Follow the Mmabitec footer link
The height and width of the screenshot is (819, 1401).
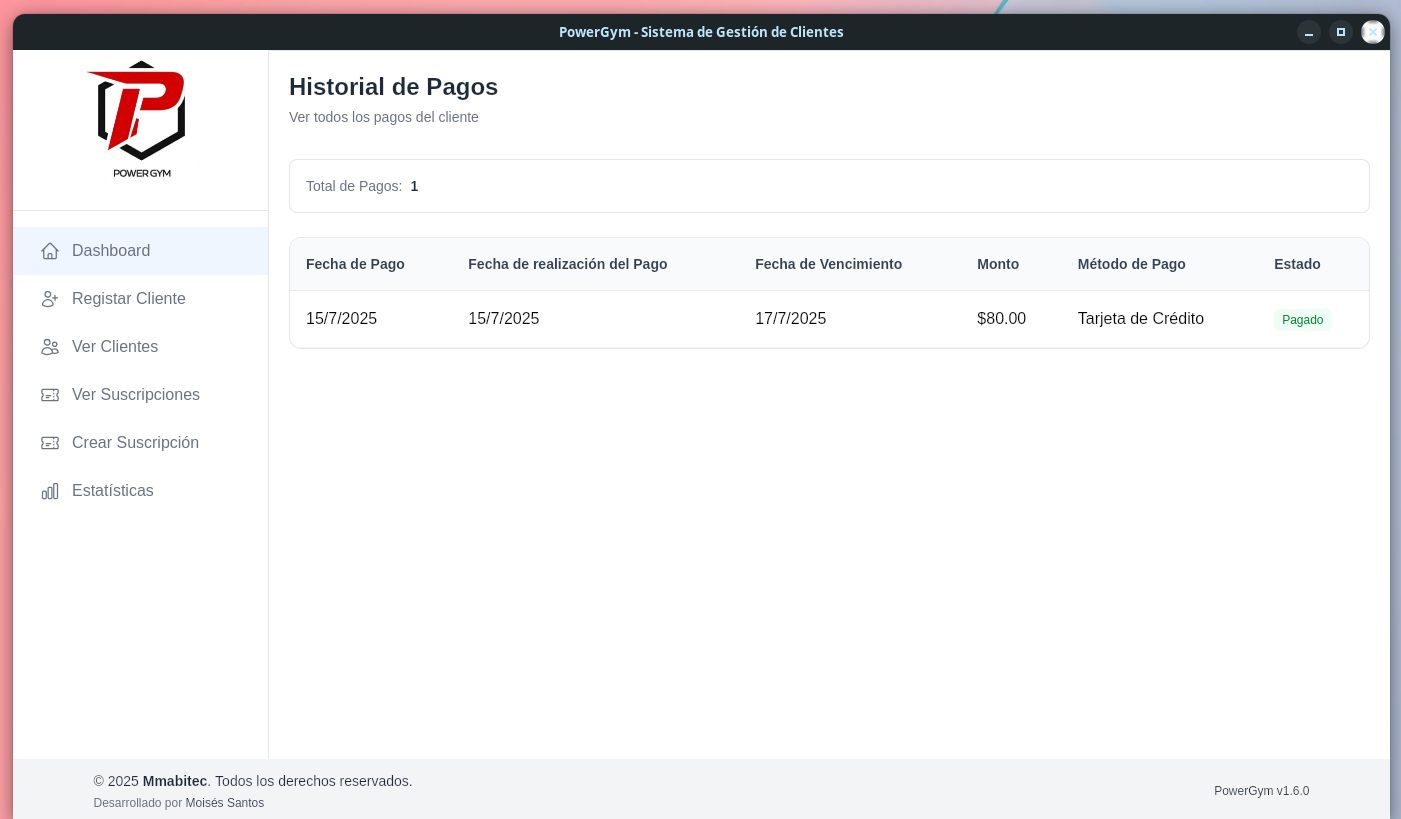[175, 781]
